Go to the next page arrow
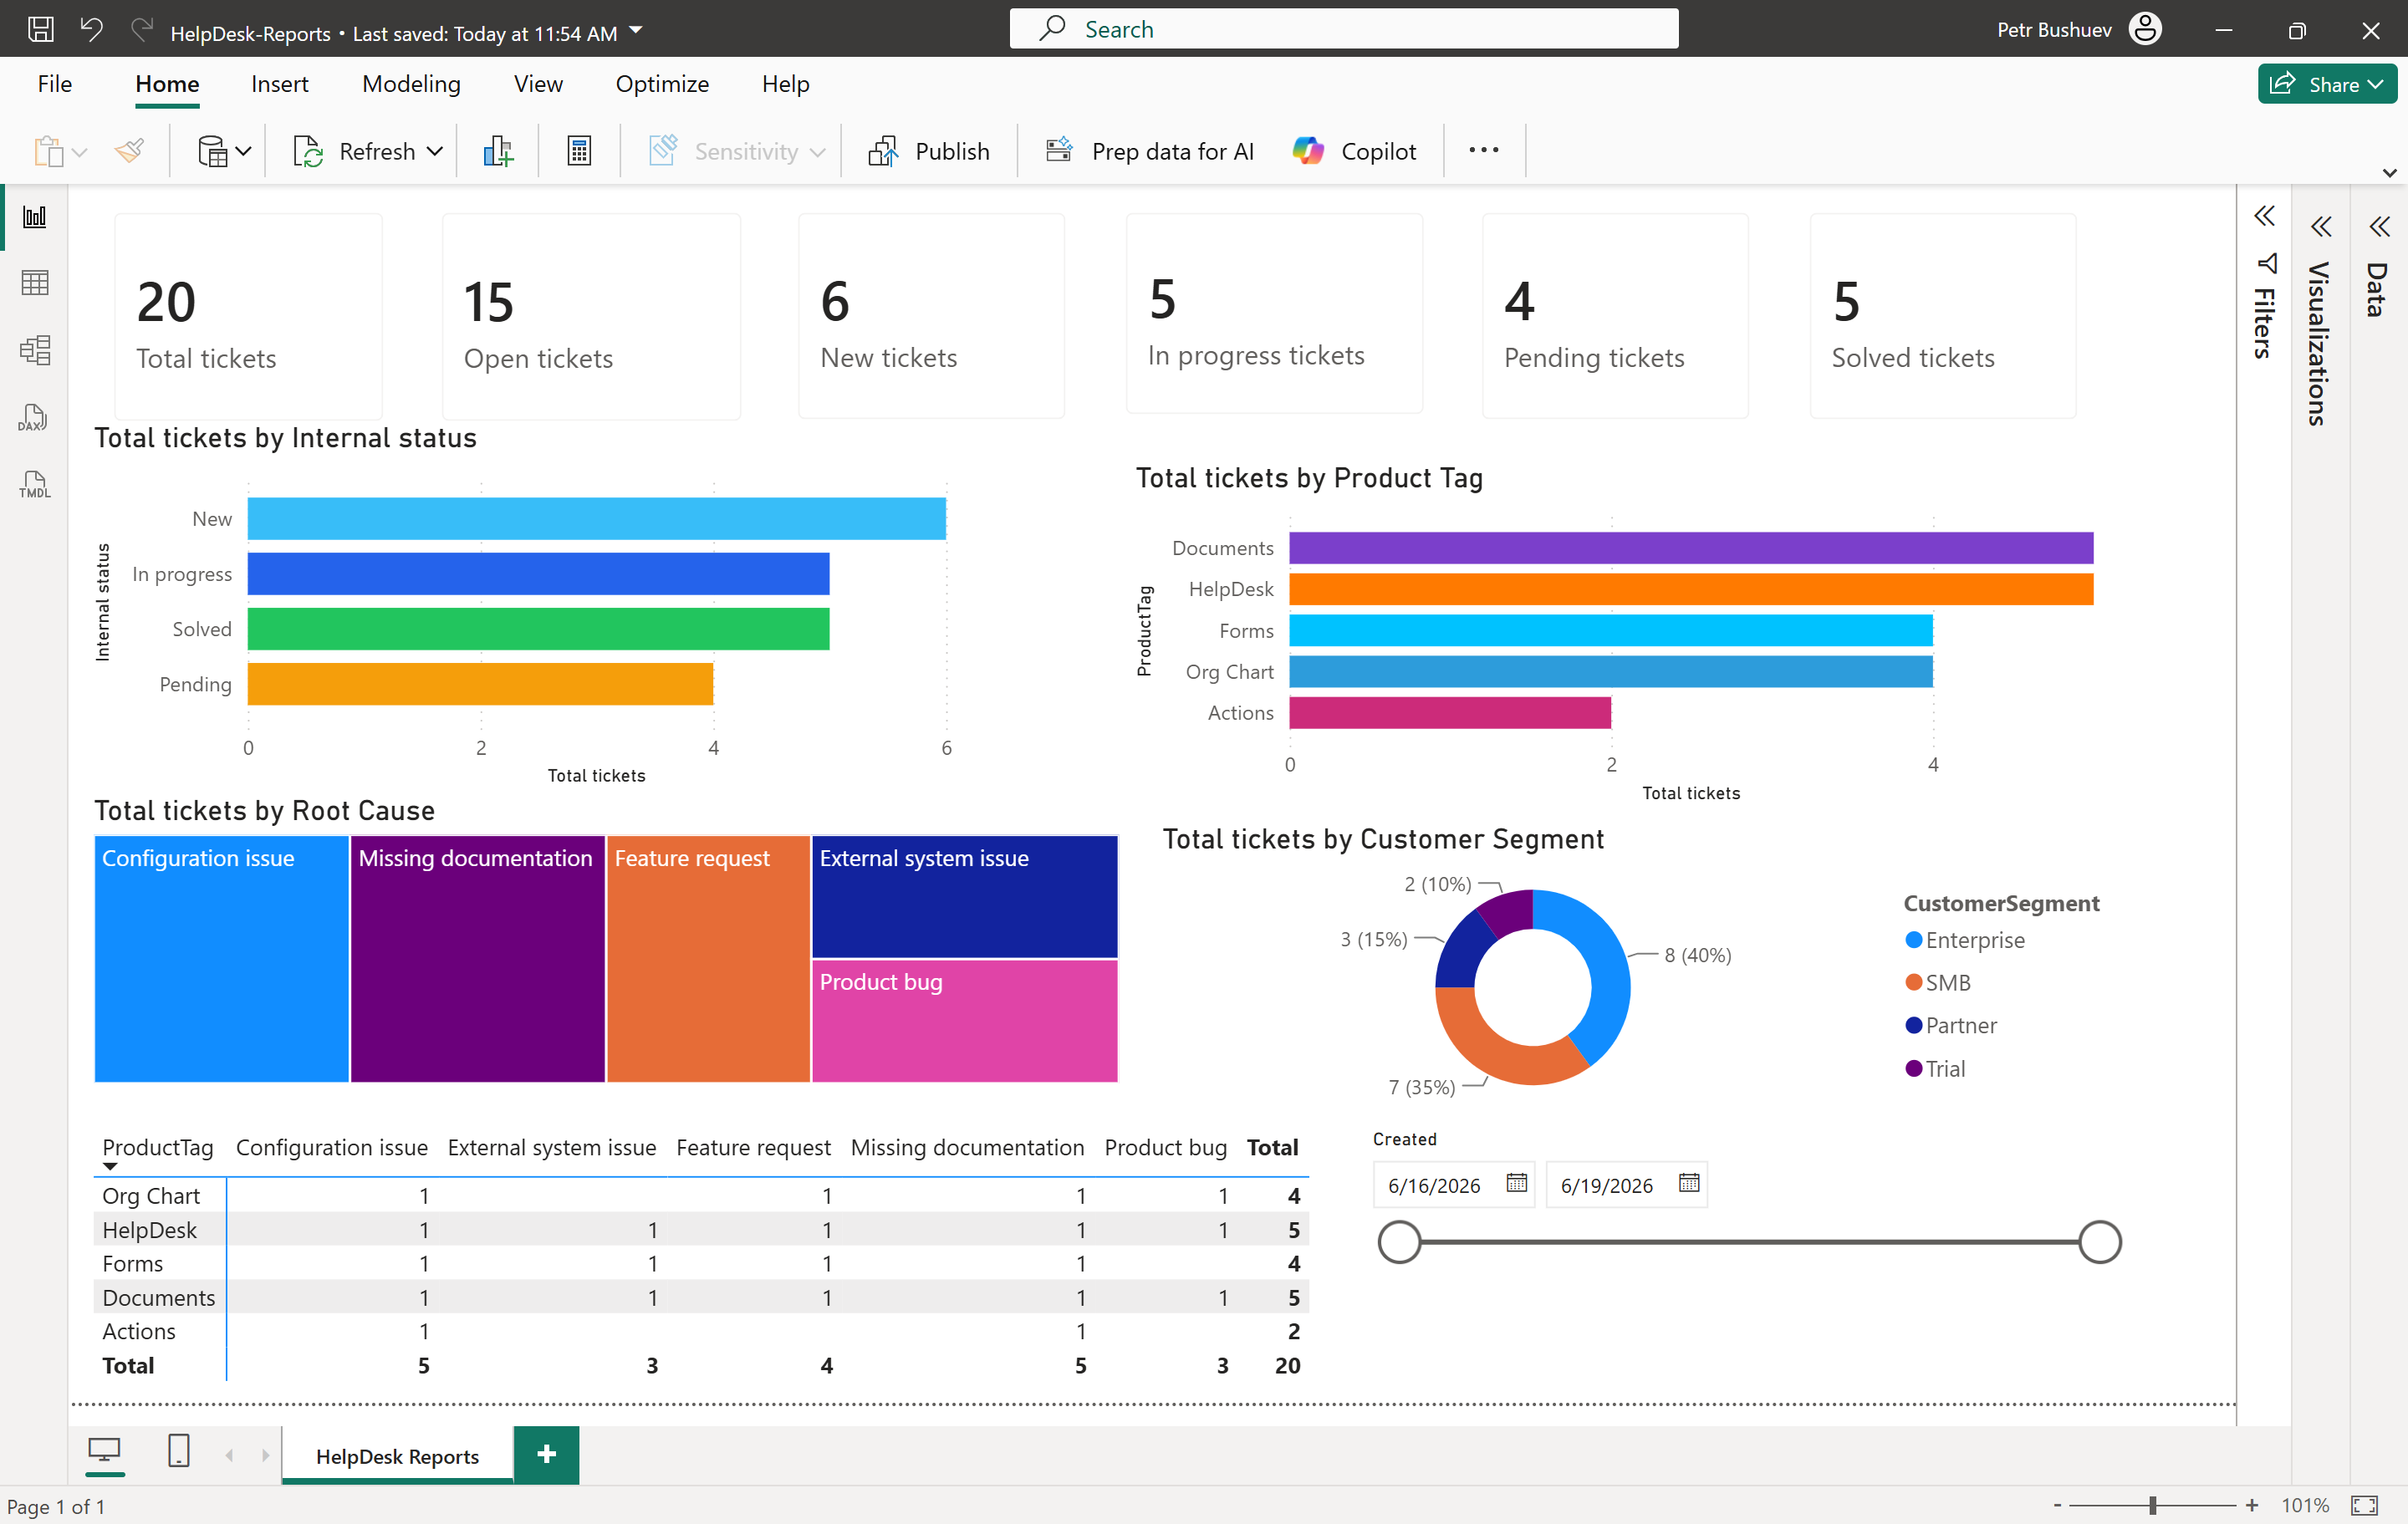 click(265, 1455)
